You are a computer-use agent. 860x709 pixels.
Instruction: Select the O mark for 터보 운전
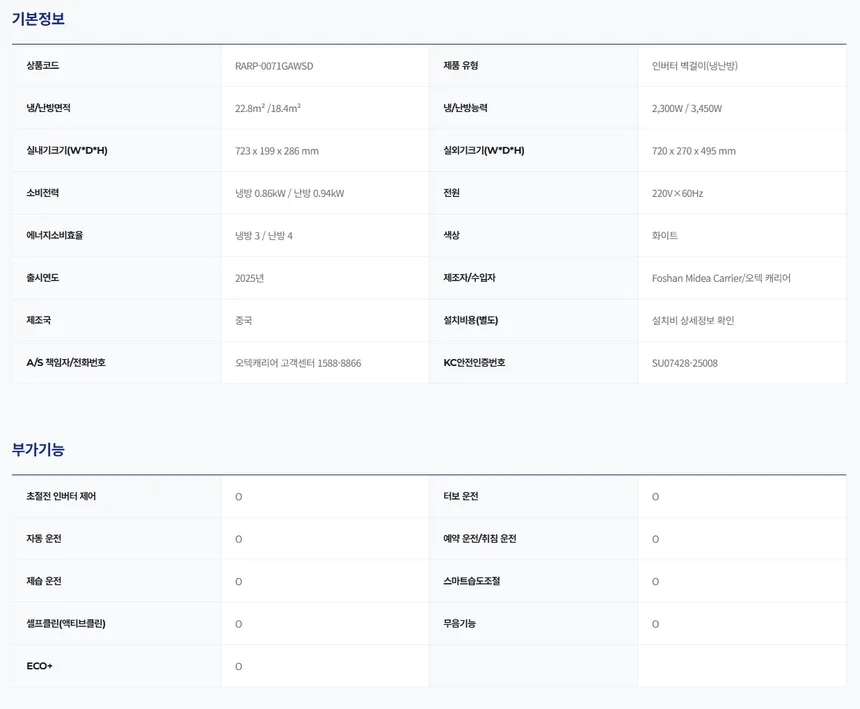tap(655, 497)
